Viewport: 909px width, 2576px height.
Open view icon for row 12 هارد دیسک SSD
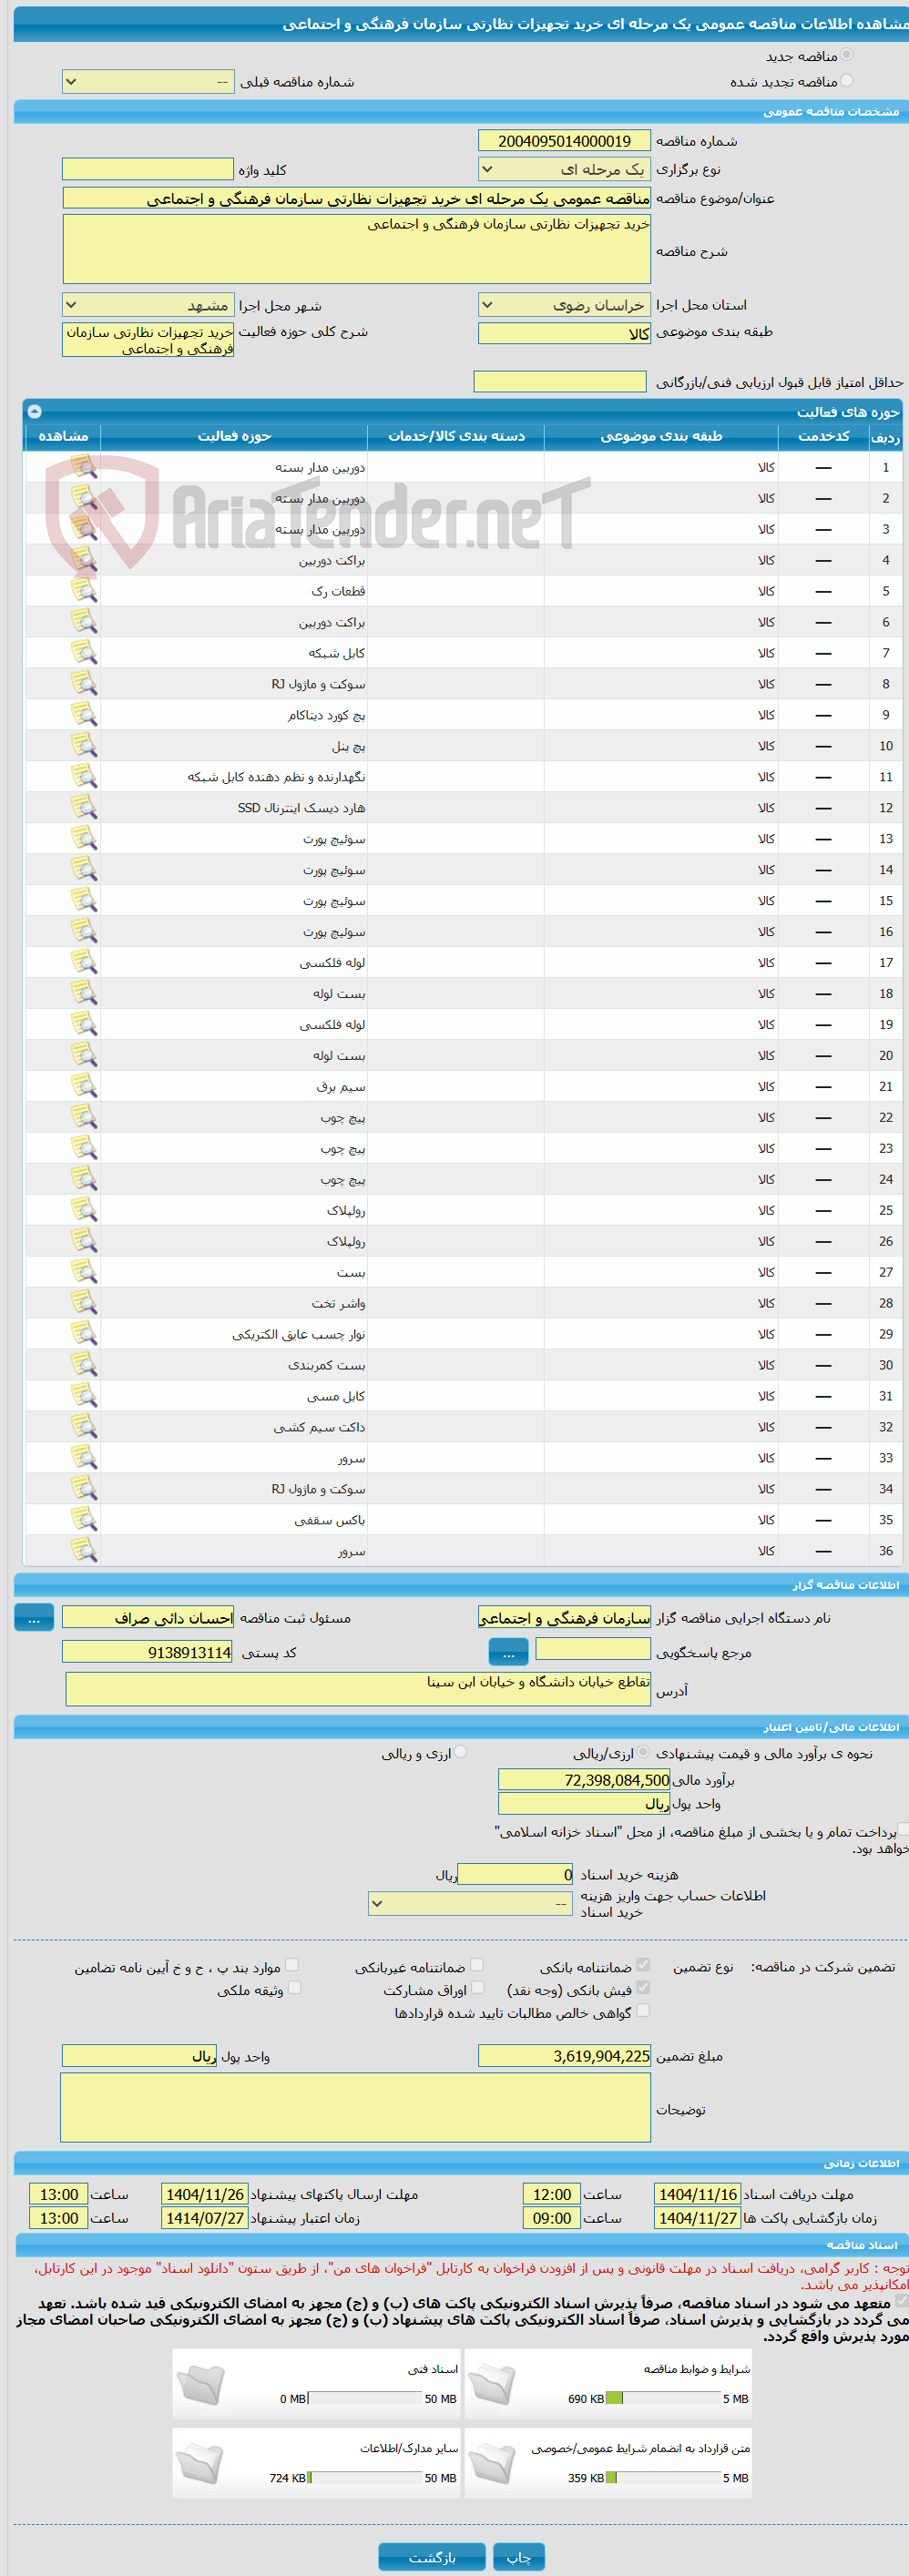click(84, 808)
